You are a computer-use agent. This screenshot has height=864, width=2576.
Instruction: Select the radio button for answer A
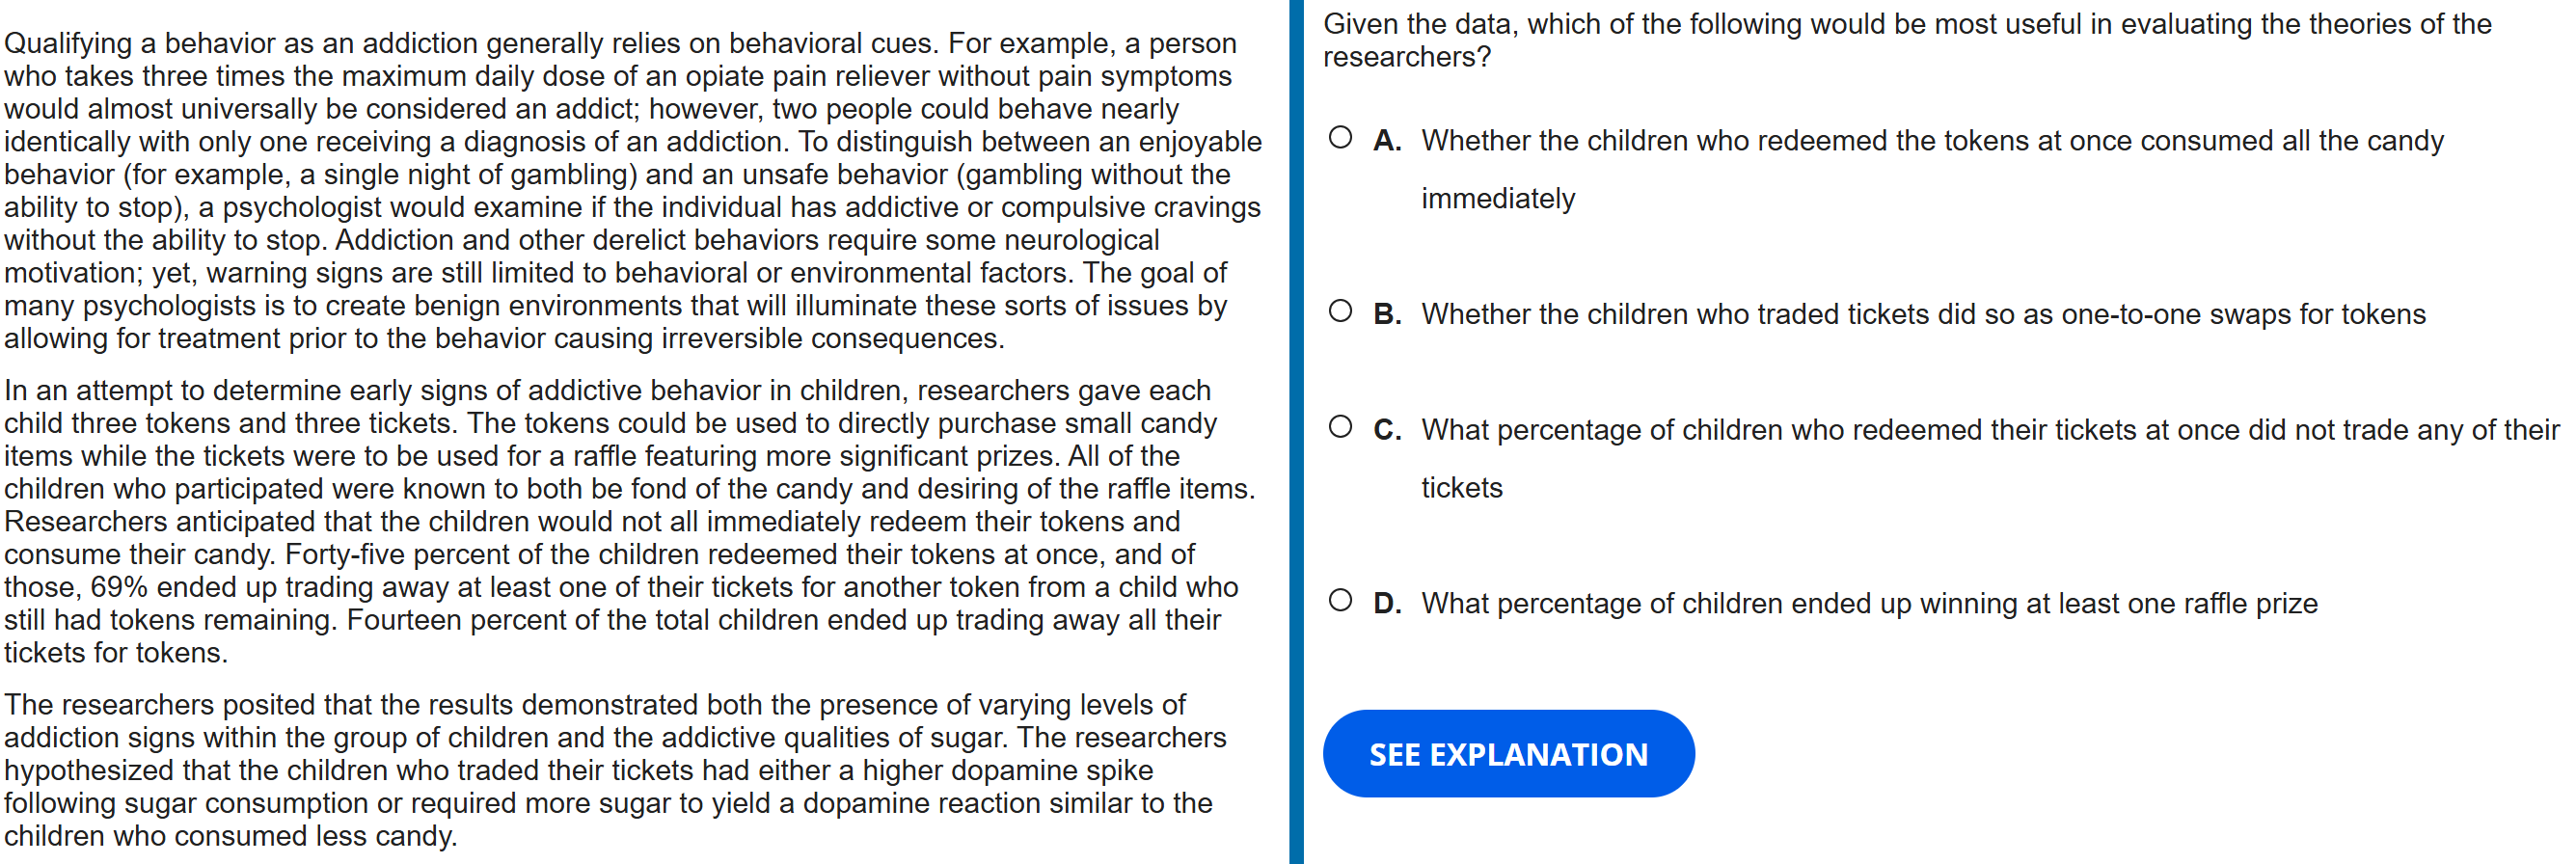tap(1340, 138)
